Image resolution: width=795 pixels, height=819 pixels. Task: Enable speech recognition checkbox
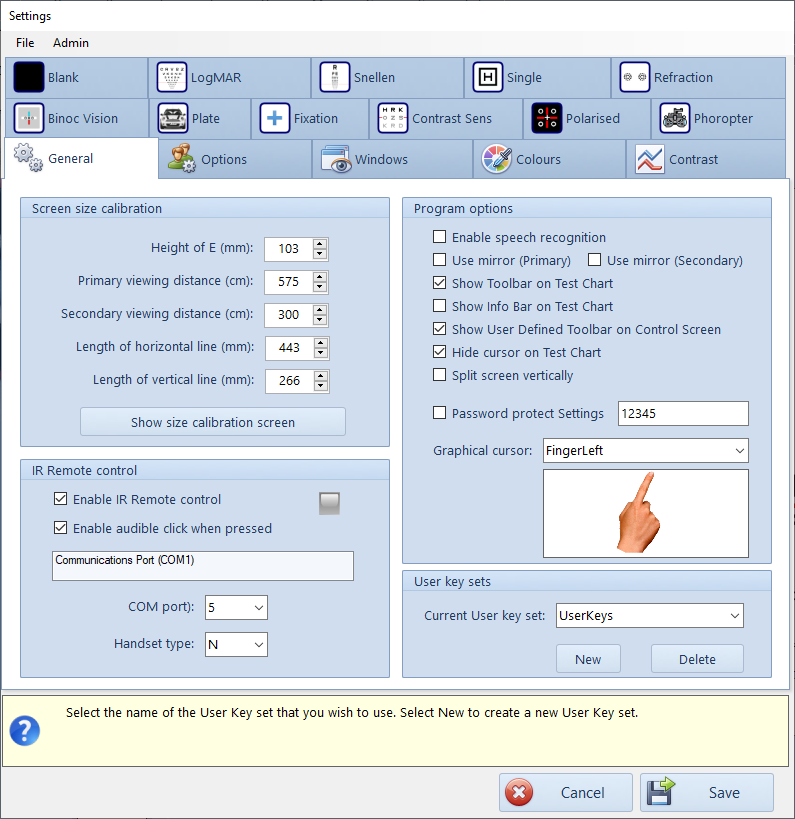coord(440,238)
